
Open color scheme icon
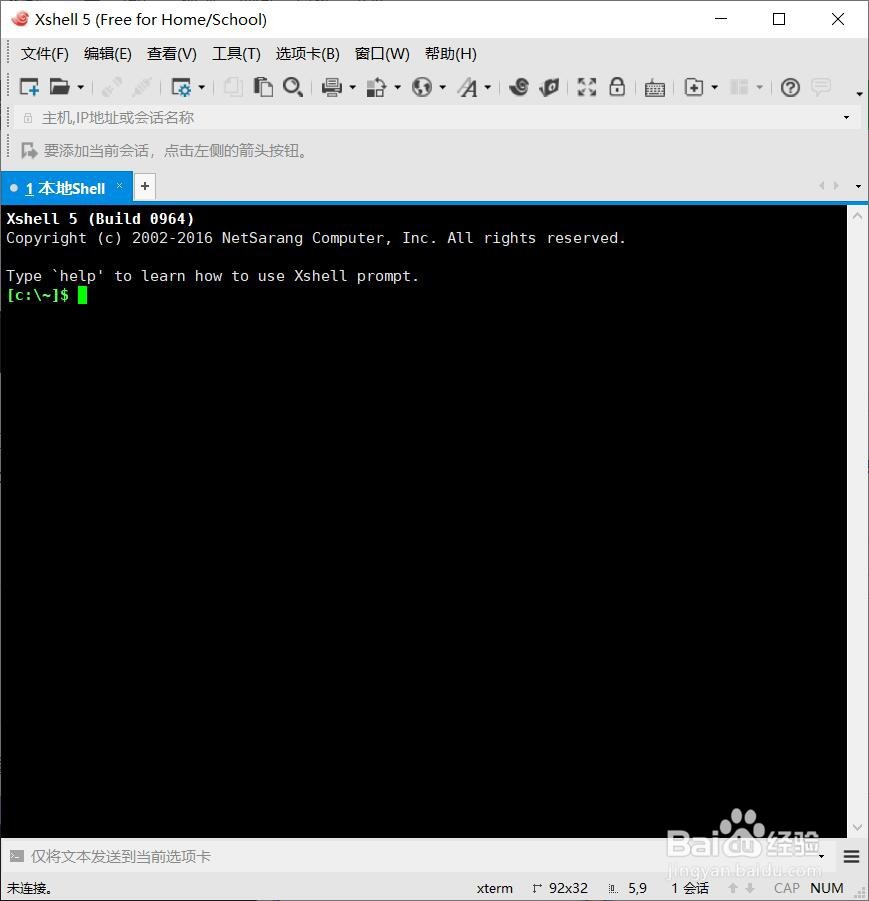click(x=376, y=87)
